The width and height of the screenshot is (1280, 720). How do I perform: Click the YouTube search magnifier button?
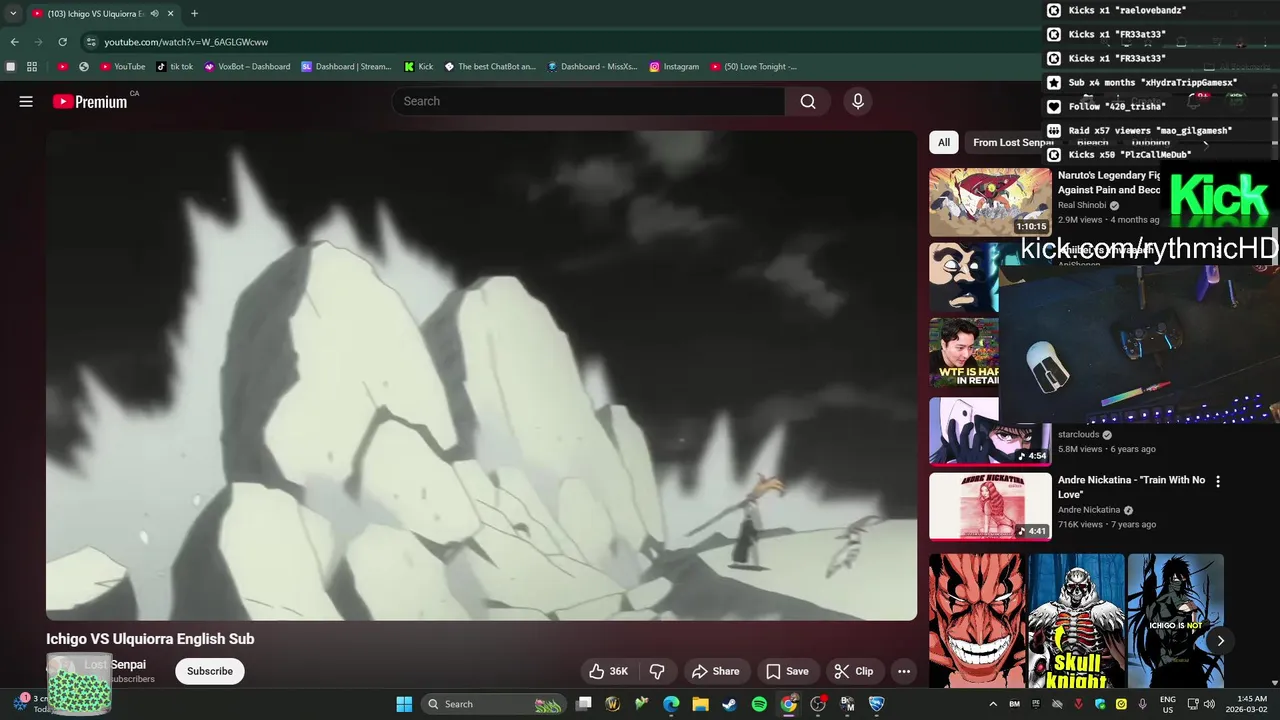(x=808, y=101)
